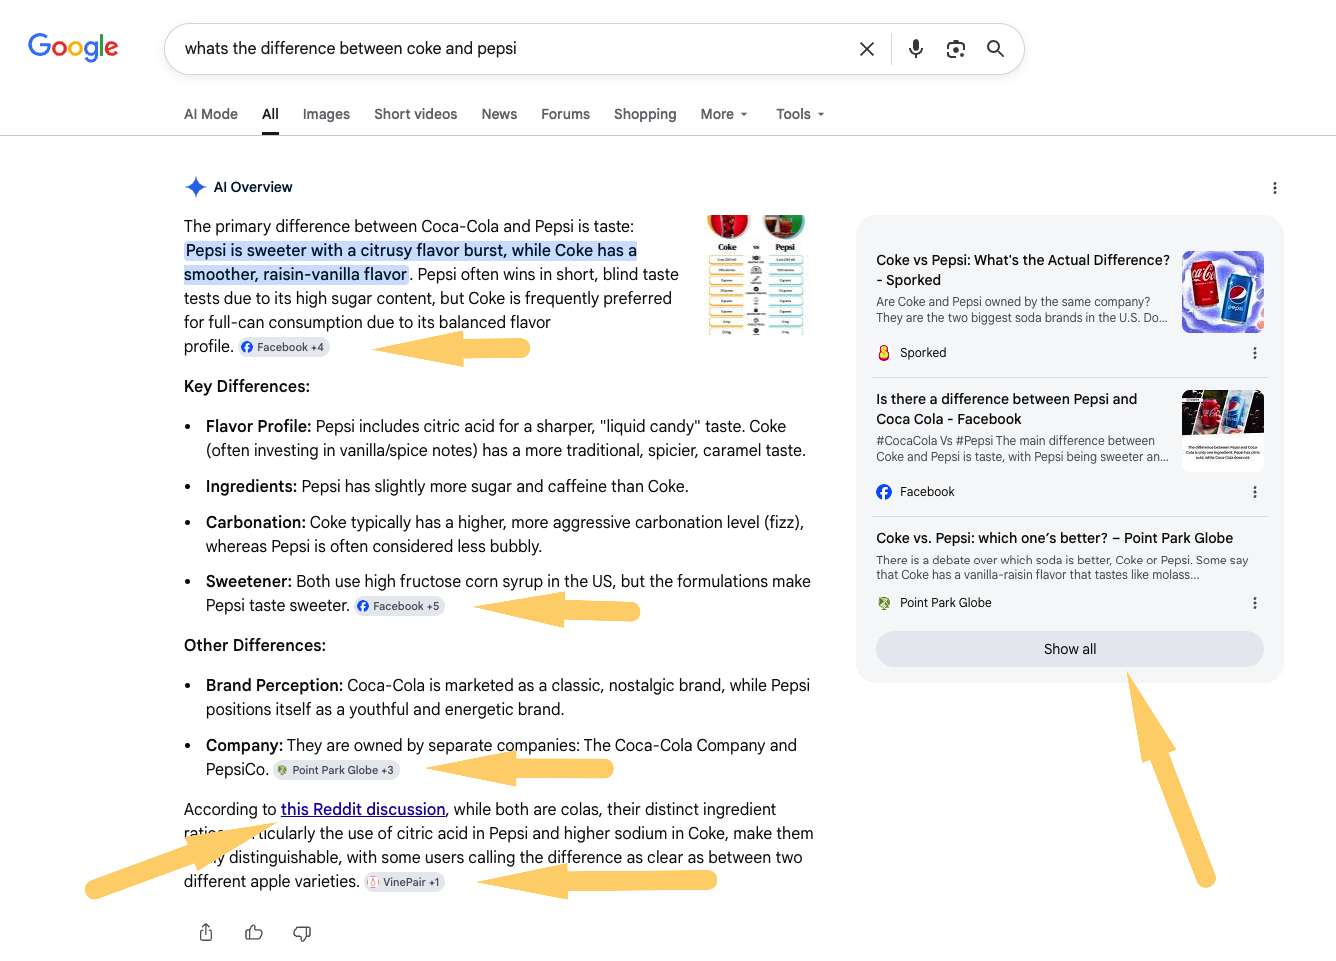Screen dimensions: 1336x961
Task: Open options menu for Point Park Globe result
Action: pyautogui.click(x=1255, y=603)
